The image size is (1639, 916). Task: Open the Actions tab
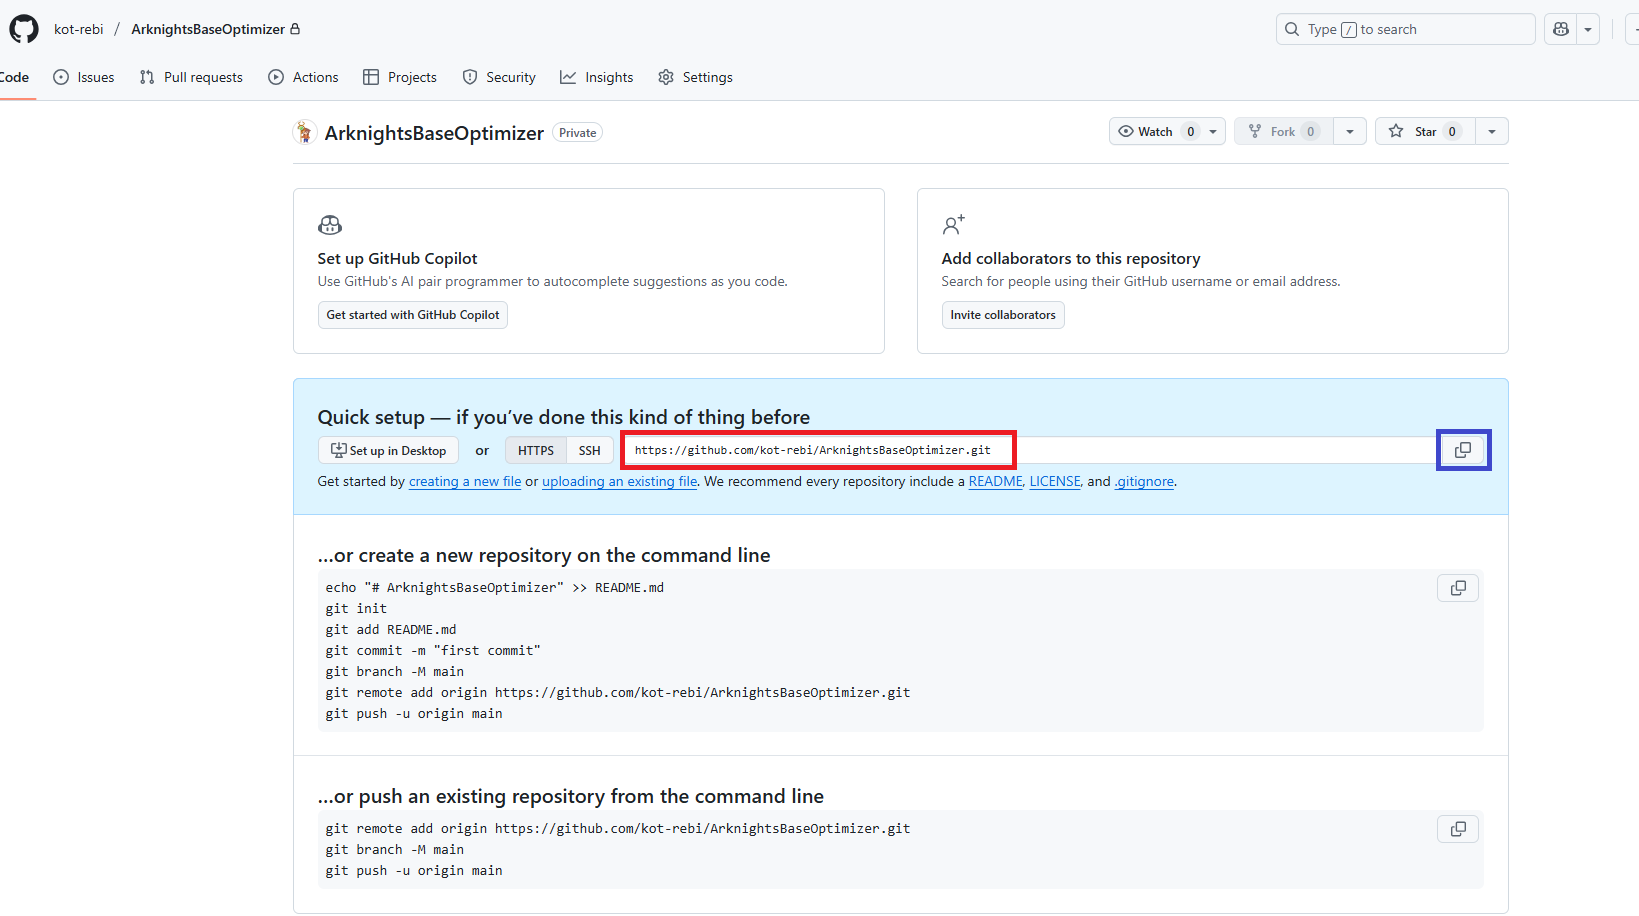click(x=304, y=77)
